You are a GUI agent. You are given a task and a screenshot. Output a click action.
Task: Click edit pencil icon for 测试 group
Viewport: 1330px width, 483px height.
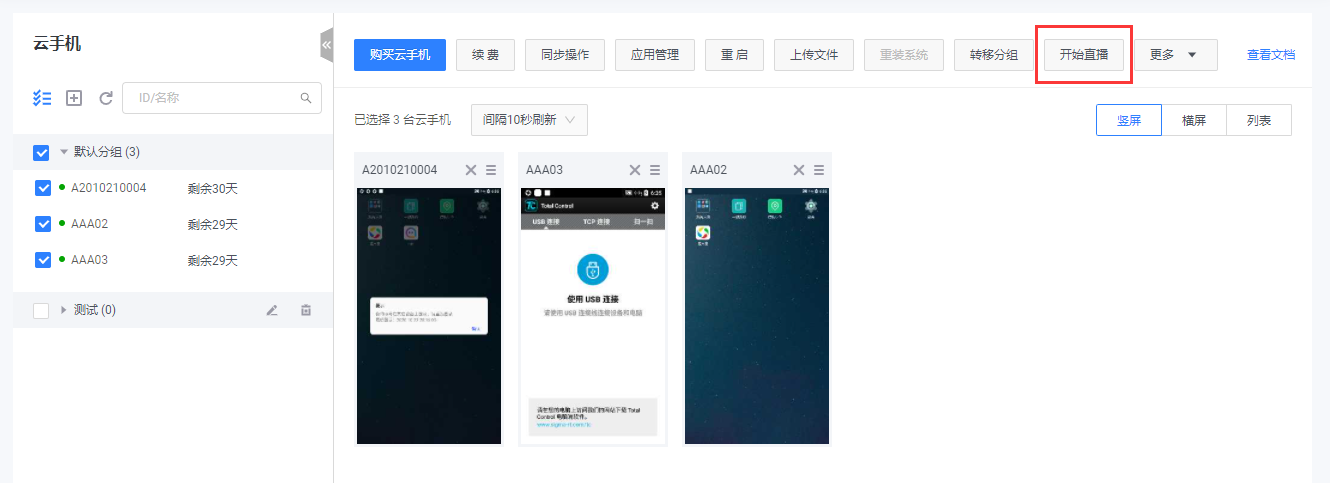[272, 310]
